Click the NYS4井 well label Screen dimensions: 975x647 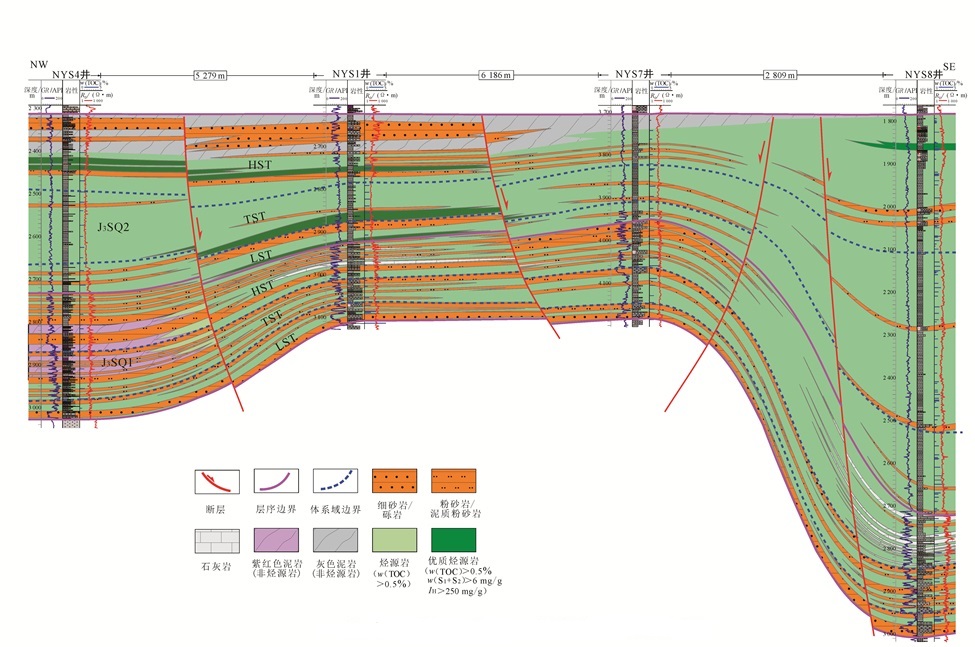click(71, 74)
